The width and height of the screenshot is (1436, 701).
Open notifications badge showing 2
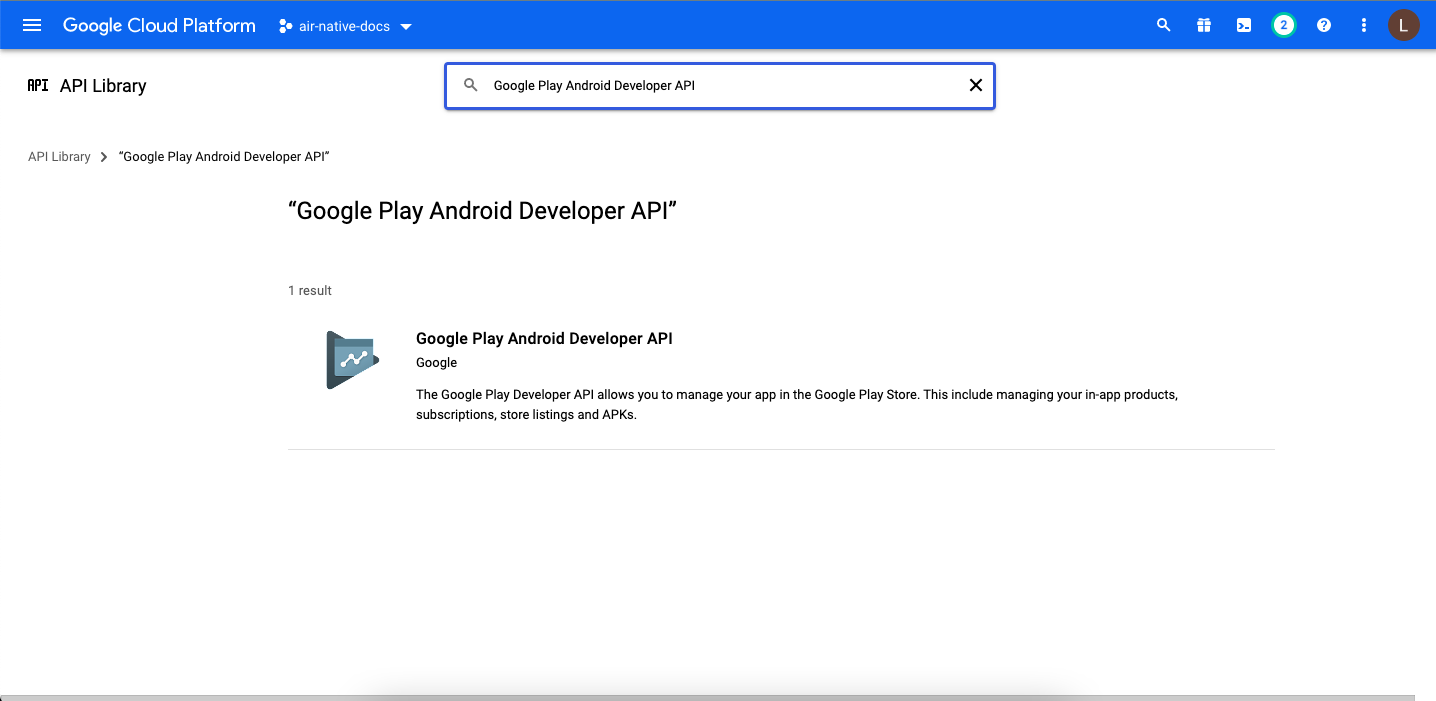1284,25
